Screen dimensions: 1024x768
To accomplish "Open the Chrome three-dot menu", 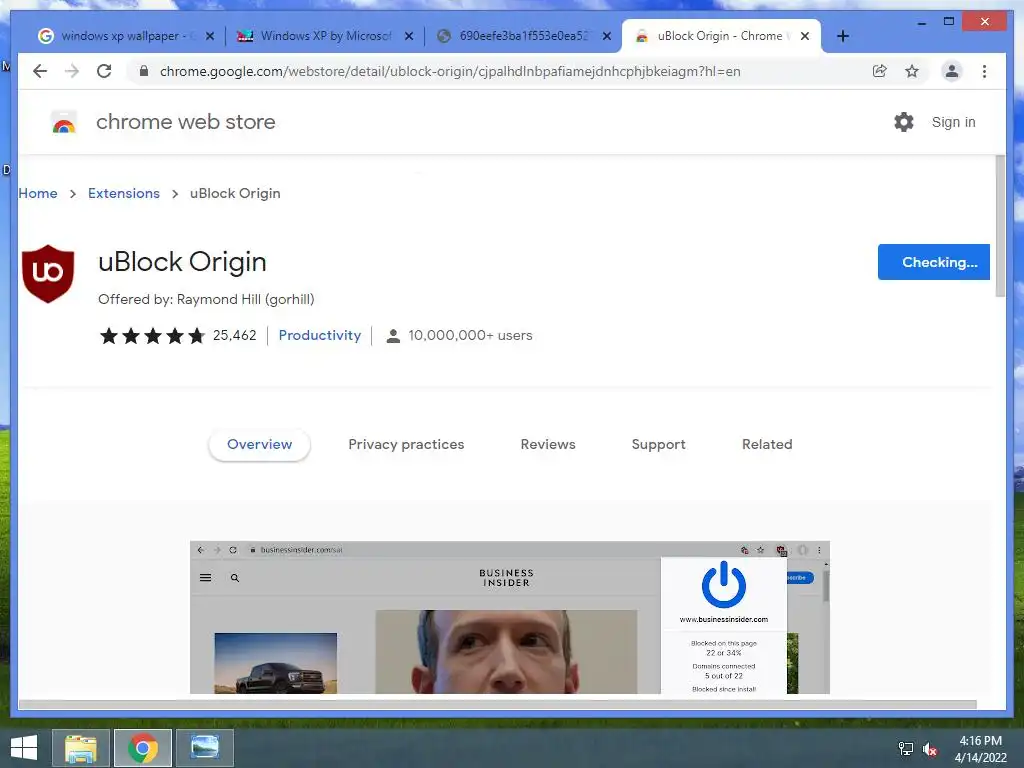I will coord(984,71).
